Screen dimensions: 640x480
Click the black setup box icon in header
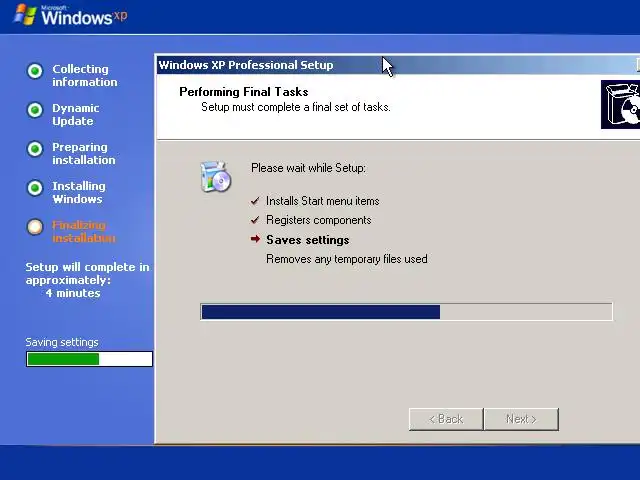620,104
